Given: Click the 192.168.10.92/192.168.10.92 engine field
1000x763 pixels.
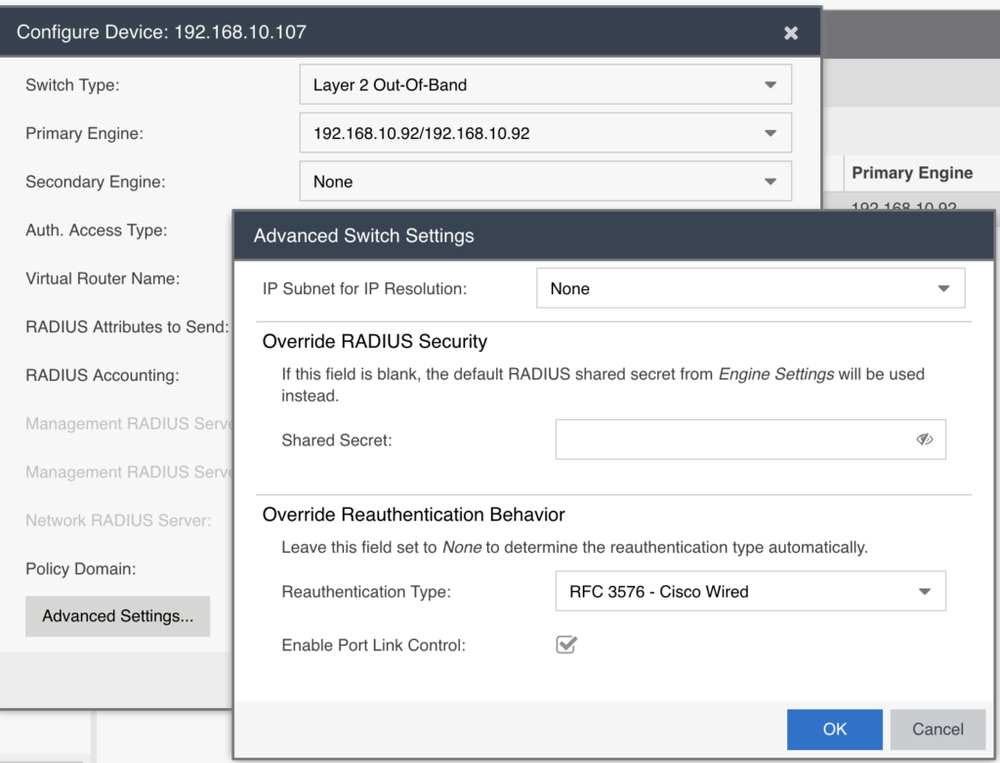Looking at the screenshot, I should (x=545, y=133).
